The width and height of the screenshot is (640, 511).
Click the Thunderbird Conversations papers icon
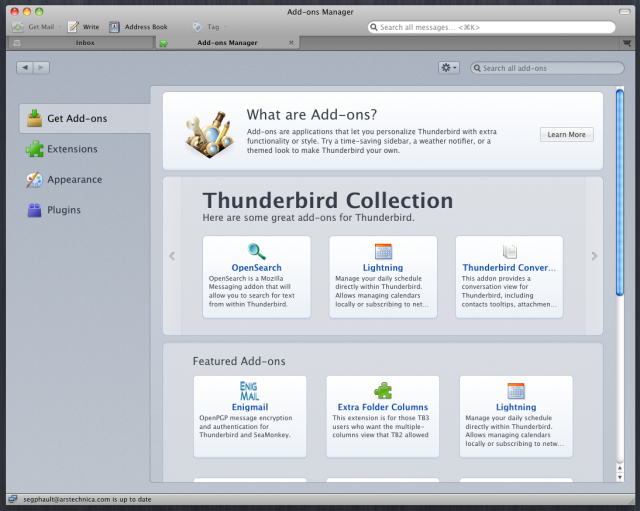pos(510,251)
